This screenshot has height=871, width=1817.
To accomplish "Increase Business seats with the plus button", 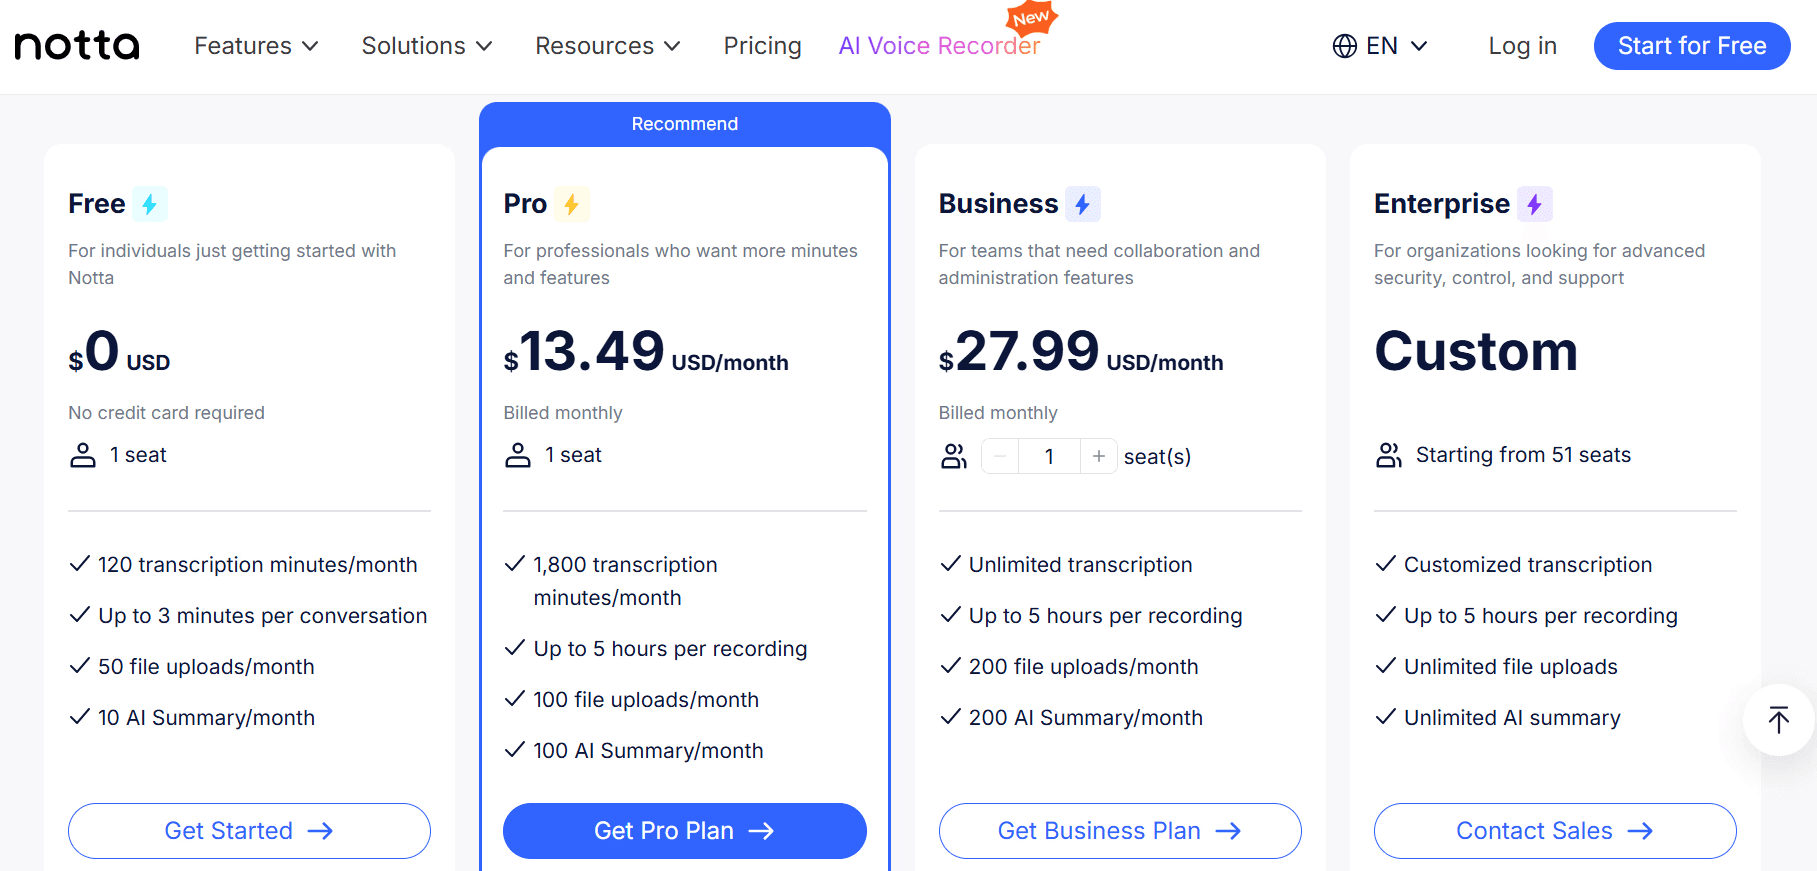I will (1099, 456).
